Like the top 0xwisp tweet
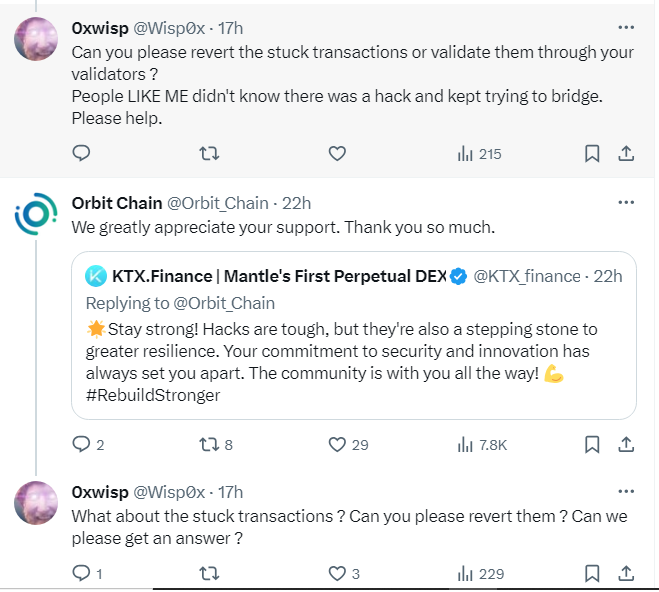The image size is (659, 592). pos(337,154)
